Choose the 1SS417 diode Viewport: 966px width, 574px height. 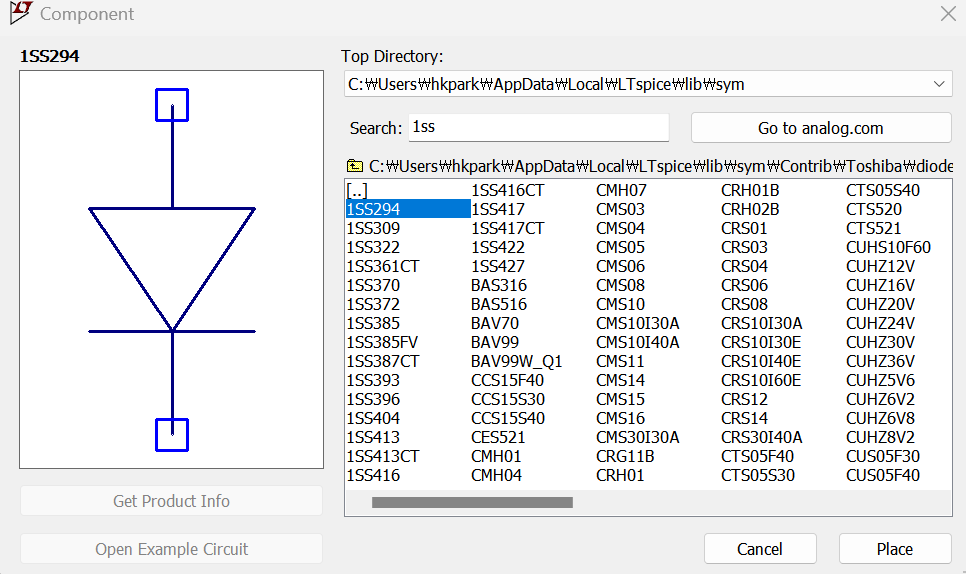[x=498, y=209]
